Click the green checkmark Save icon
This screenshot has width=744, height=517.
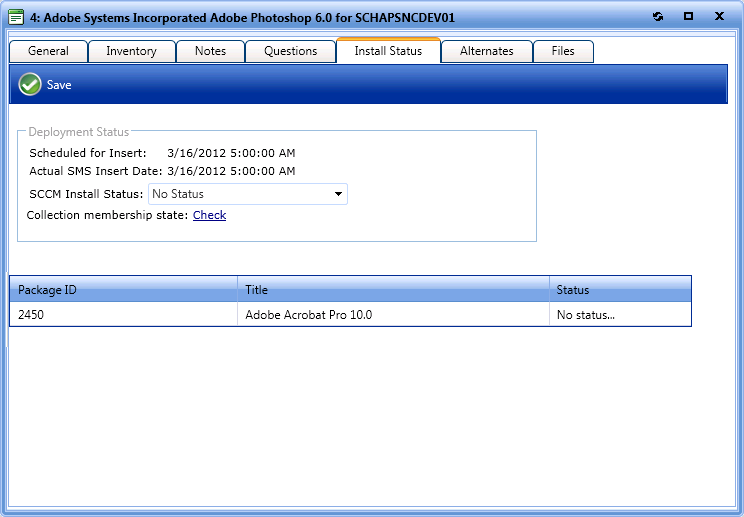(30, 84)
